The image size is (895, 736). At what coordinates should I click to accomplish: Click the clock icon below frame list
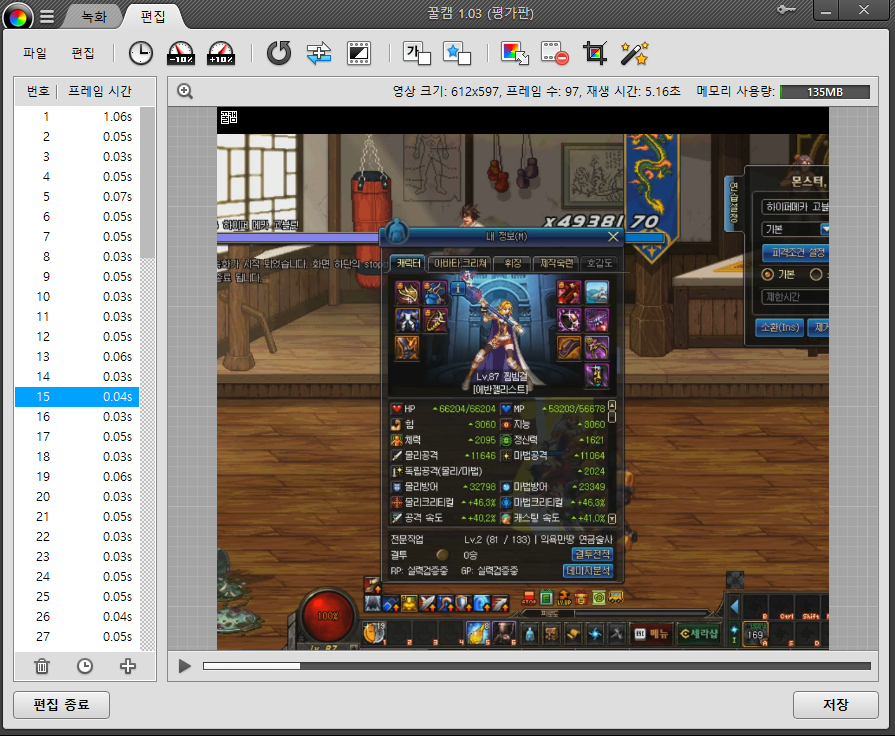click(85, 666)
